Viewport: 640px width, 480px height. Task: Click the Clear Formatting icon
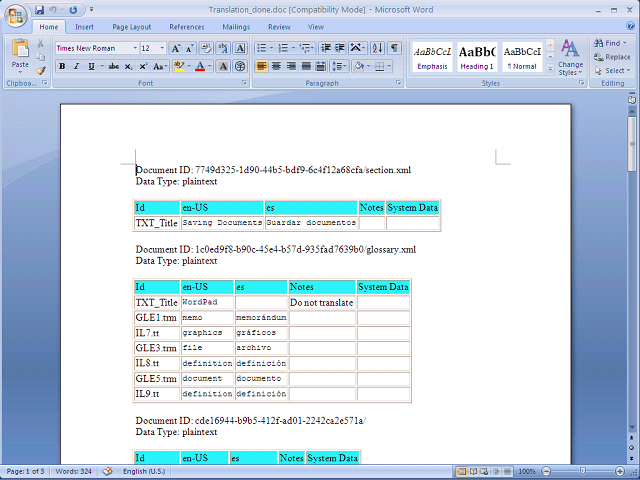coord(206,49)
